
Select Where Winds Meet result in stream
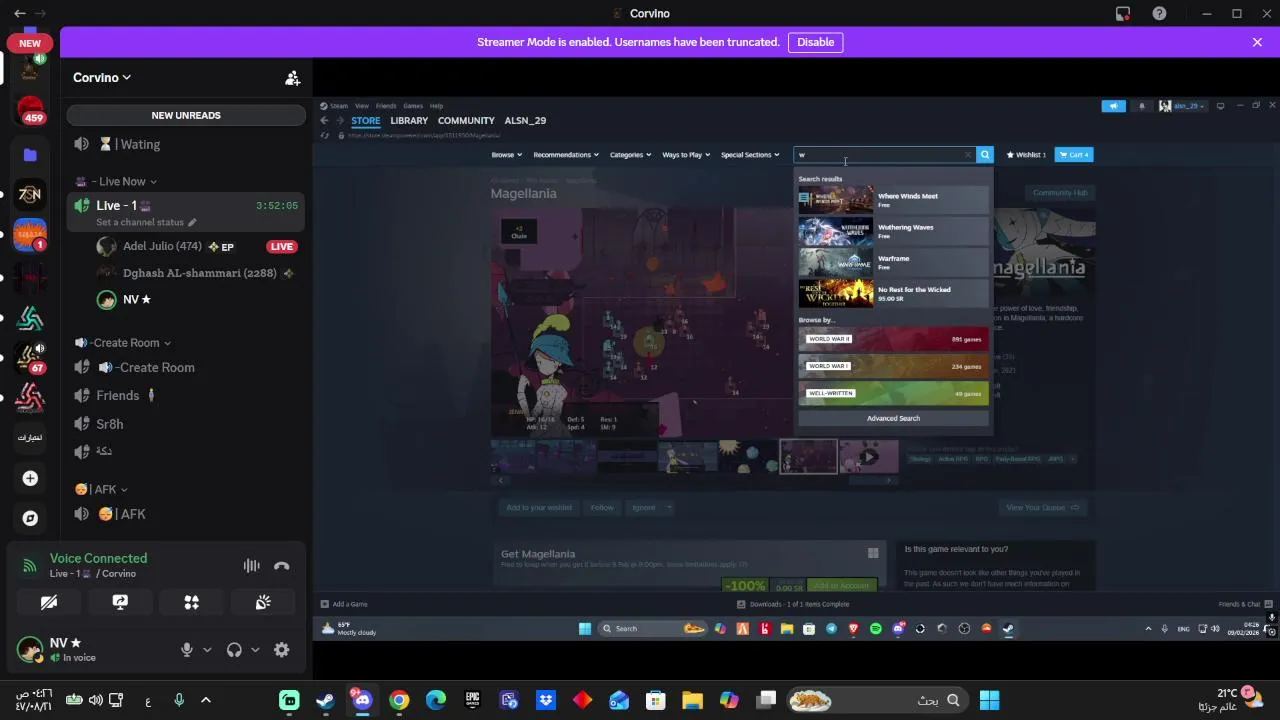click(x=893, y=200)
